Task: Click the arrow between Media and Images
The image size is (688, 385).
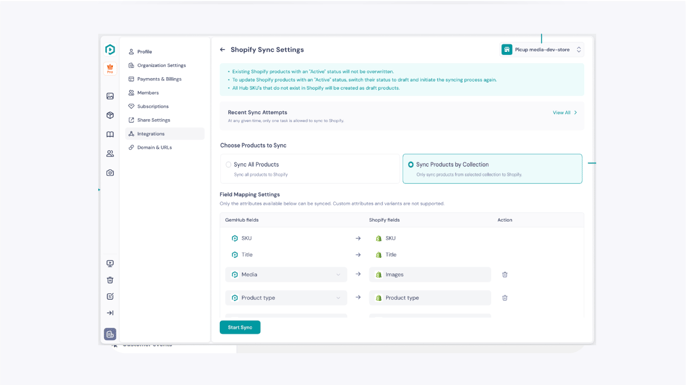Action: tap(358, 274)
